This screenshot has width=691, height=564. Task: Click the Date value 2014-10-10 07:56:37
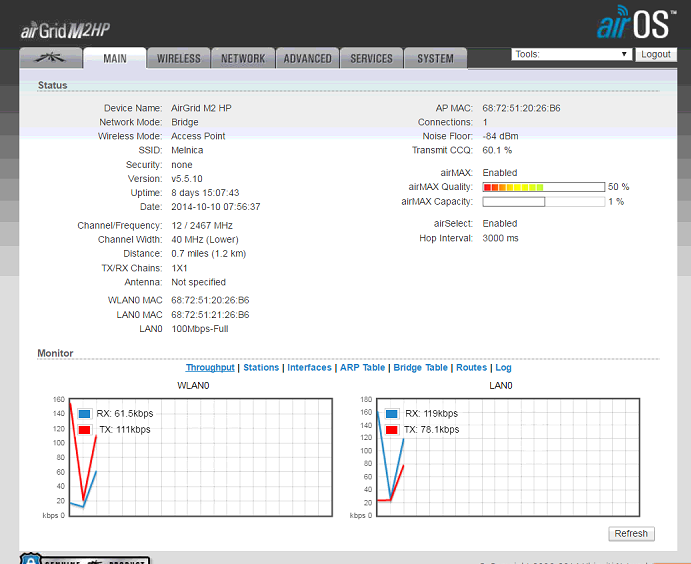[x=215, y=207]
